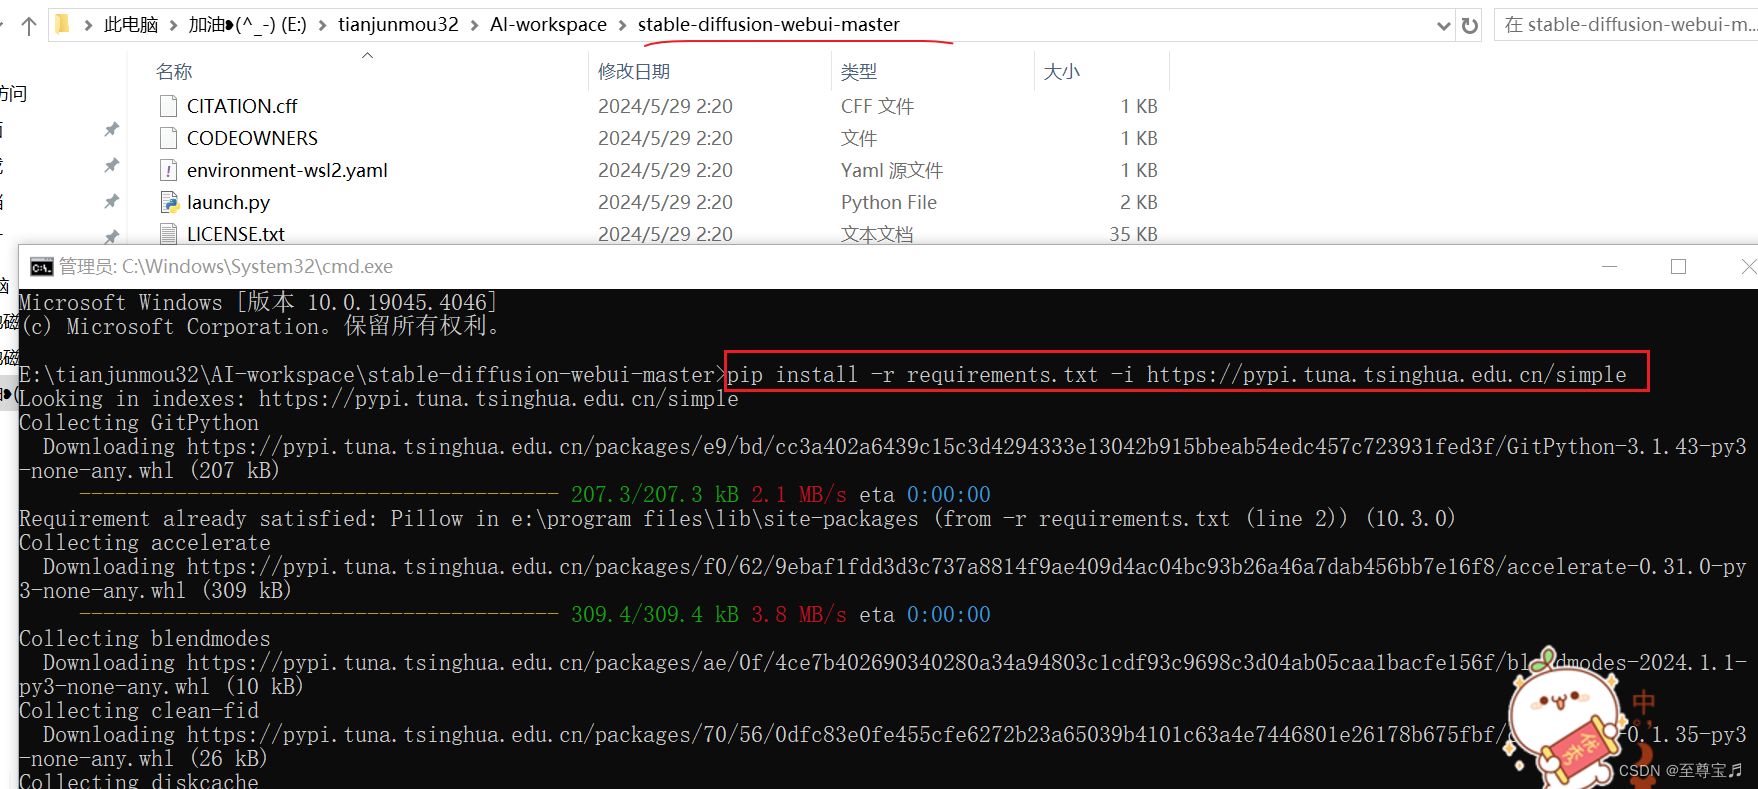Image resolution: width=1758 pixels, height=789 pixels.
Task: Select the LICENSE.txt file name
Action: point(236,234)
